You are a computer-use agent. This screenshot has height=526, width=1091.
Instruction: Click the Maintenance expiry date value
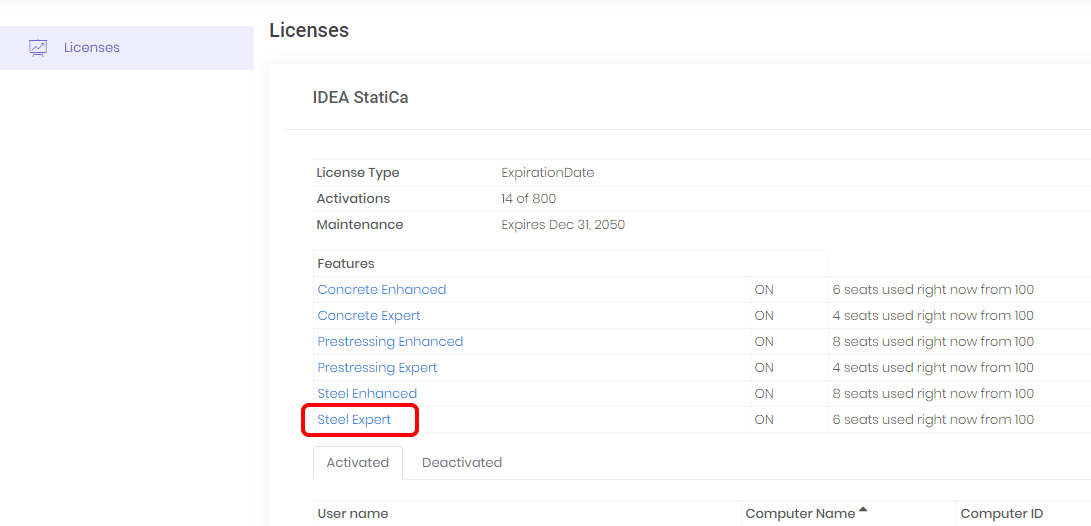point(562,225)
